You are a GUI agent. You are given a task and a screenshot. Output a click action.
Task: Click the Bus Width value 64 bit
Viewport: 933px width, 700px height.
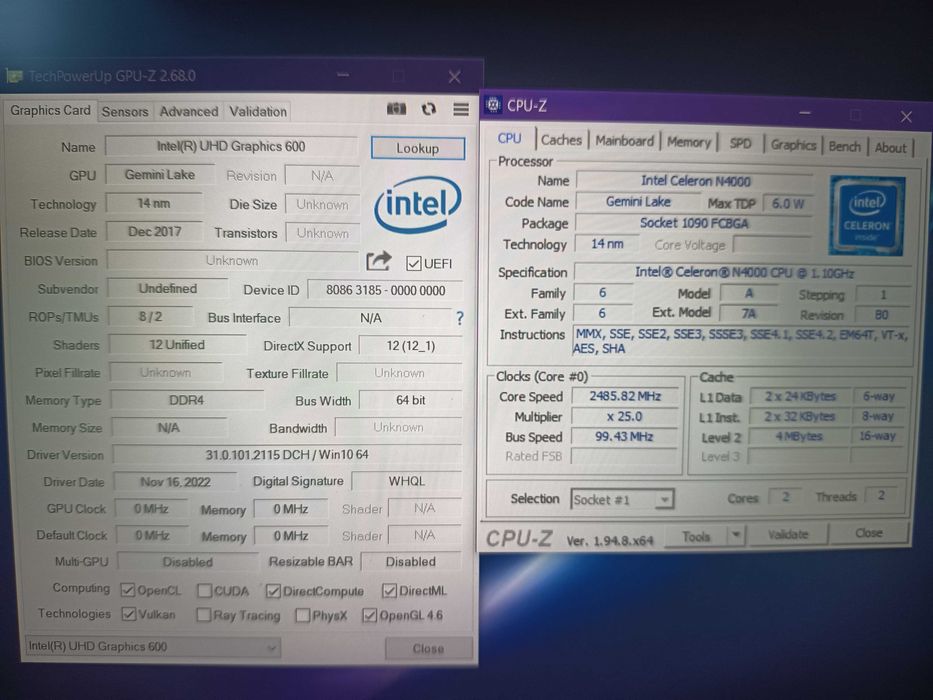[411, 401]
